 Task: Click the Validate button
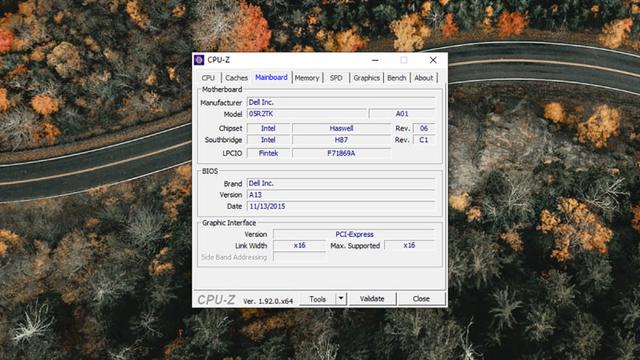372,299
